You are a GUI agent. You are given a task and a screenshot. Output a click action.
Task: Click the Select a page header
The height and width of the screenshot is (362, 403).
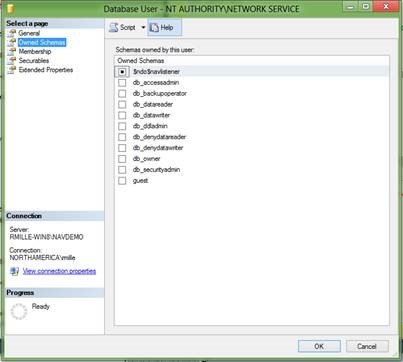pyautogui.click(x=27, y=23)
